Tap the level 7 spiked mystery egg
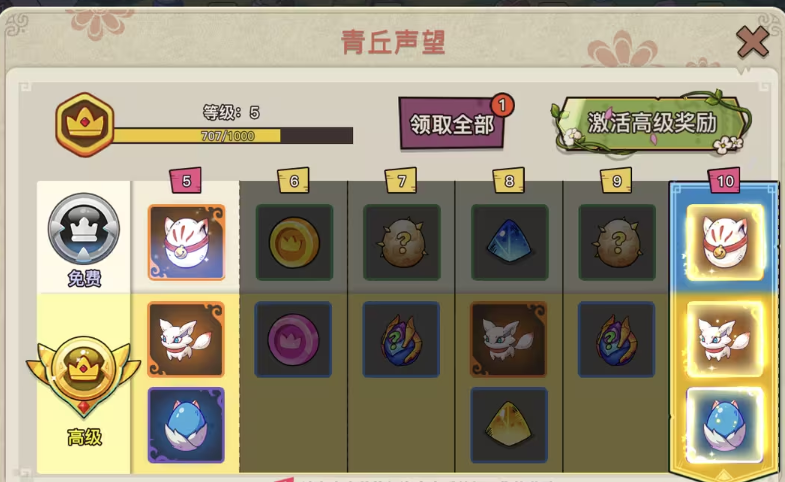Screen dimensions: 785x482 402,242
